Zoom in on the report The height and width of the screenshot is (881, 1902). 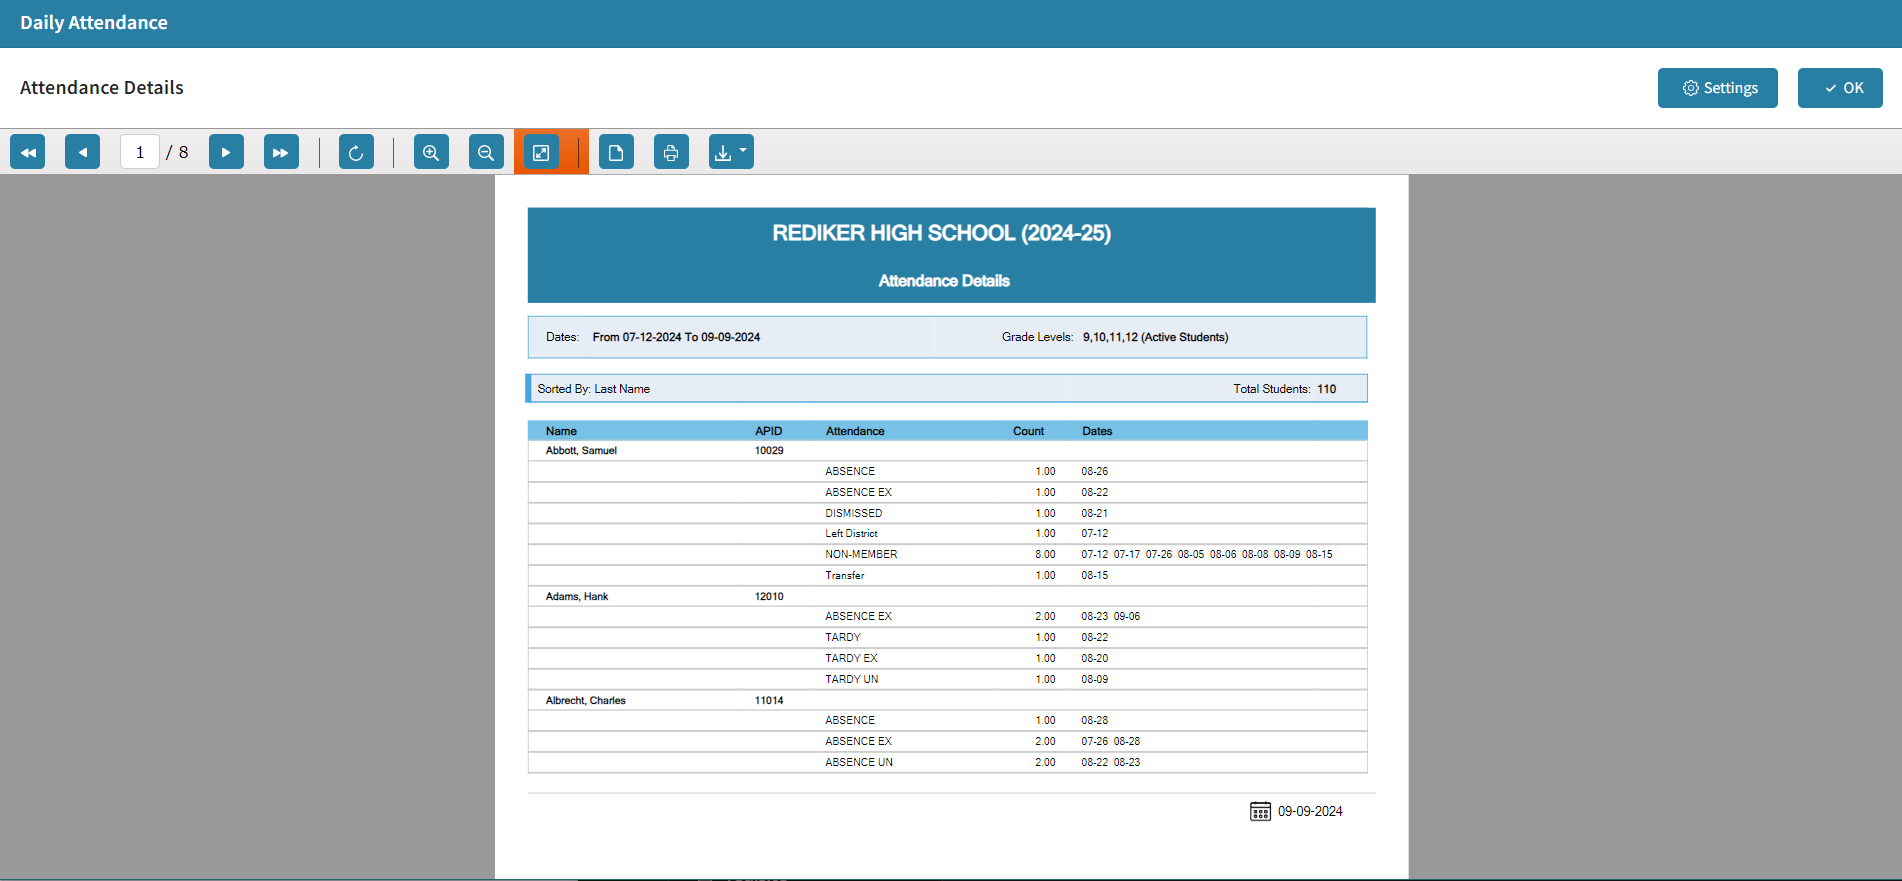431,152
